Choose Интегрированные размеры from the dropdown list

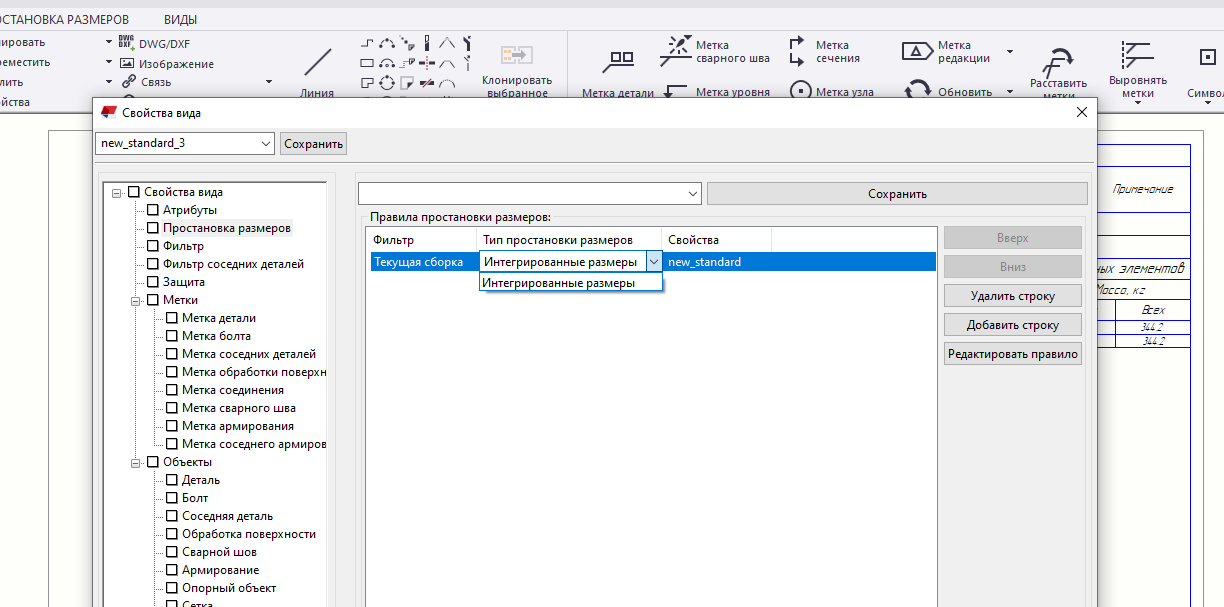coord(559,283)
